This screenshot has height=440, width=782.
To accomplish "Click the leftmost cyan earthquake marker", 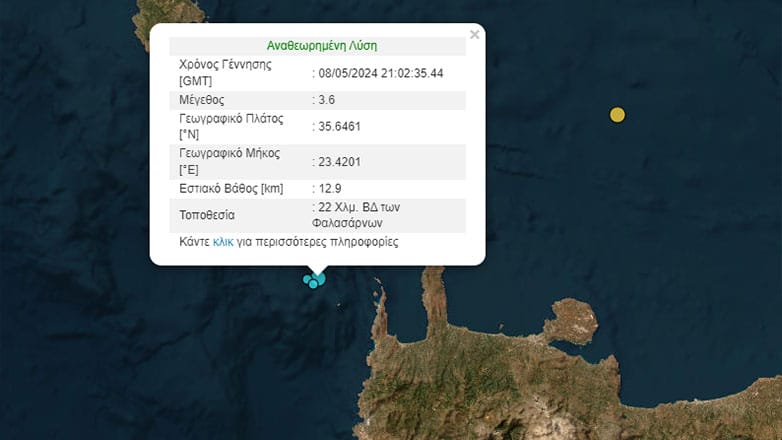I will 307,279.
